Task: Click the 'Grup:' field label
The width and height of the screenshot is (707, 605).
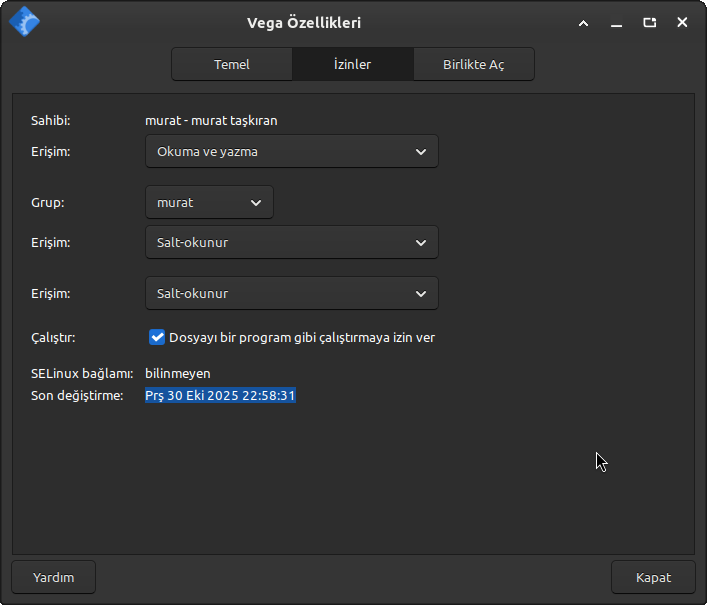Action: (47, 202)
